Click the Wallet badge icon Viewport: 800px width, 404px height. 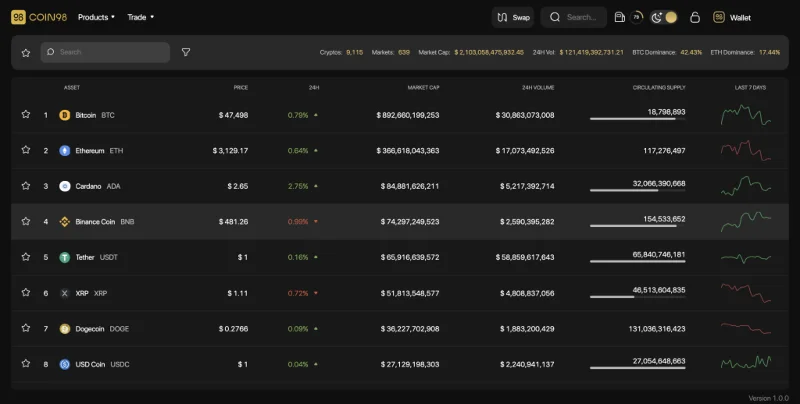[x=718, y=17]
